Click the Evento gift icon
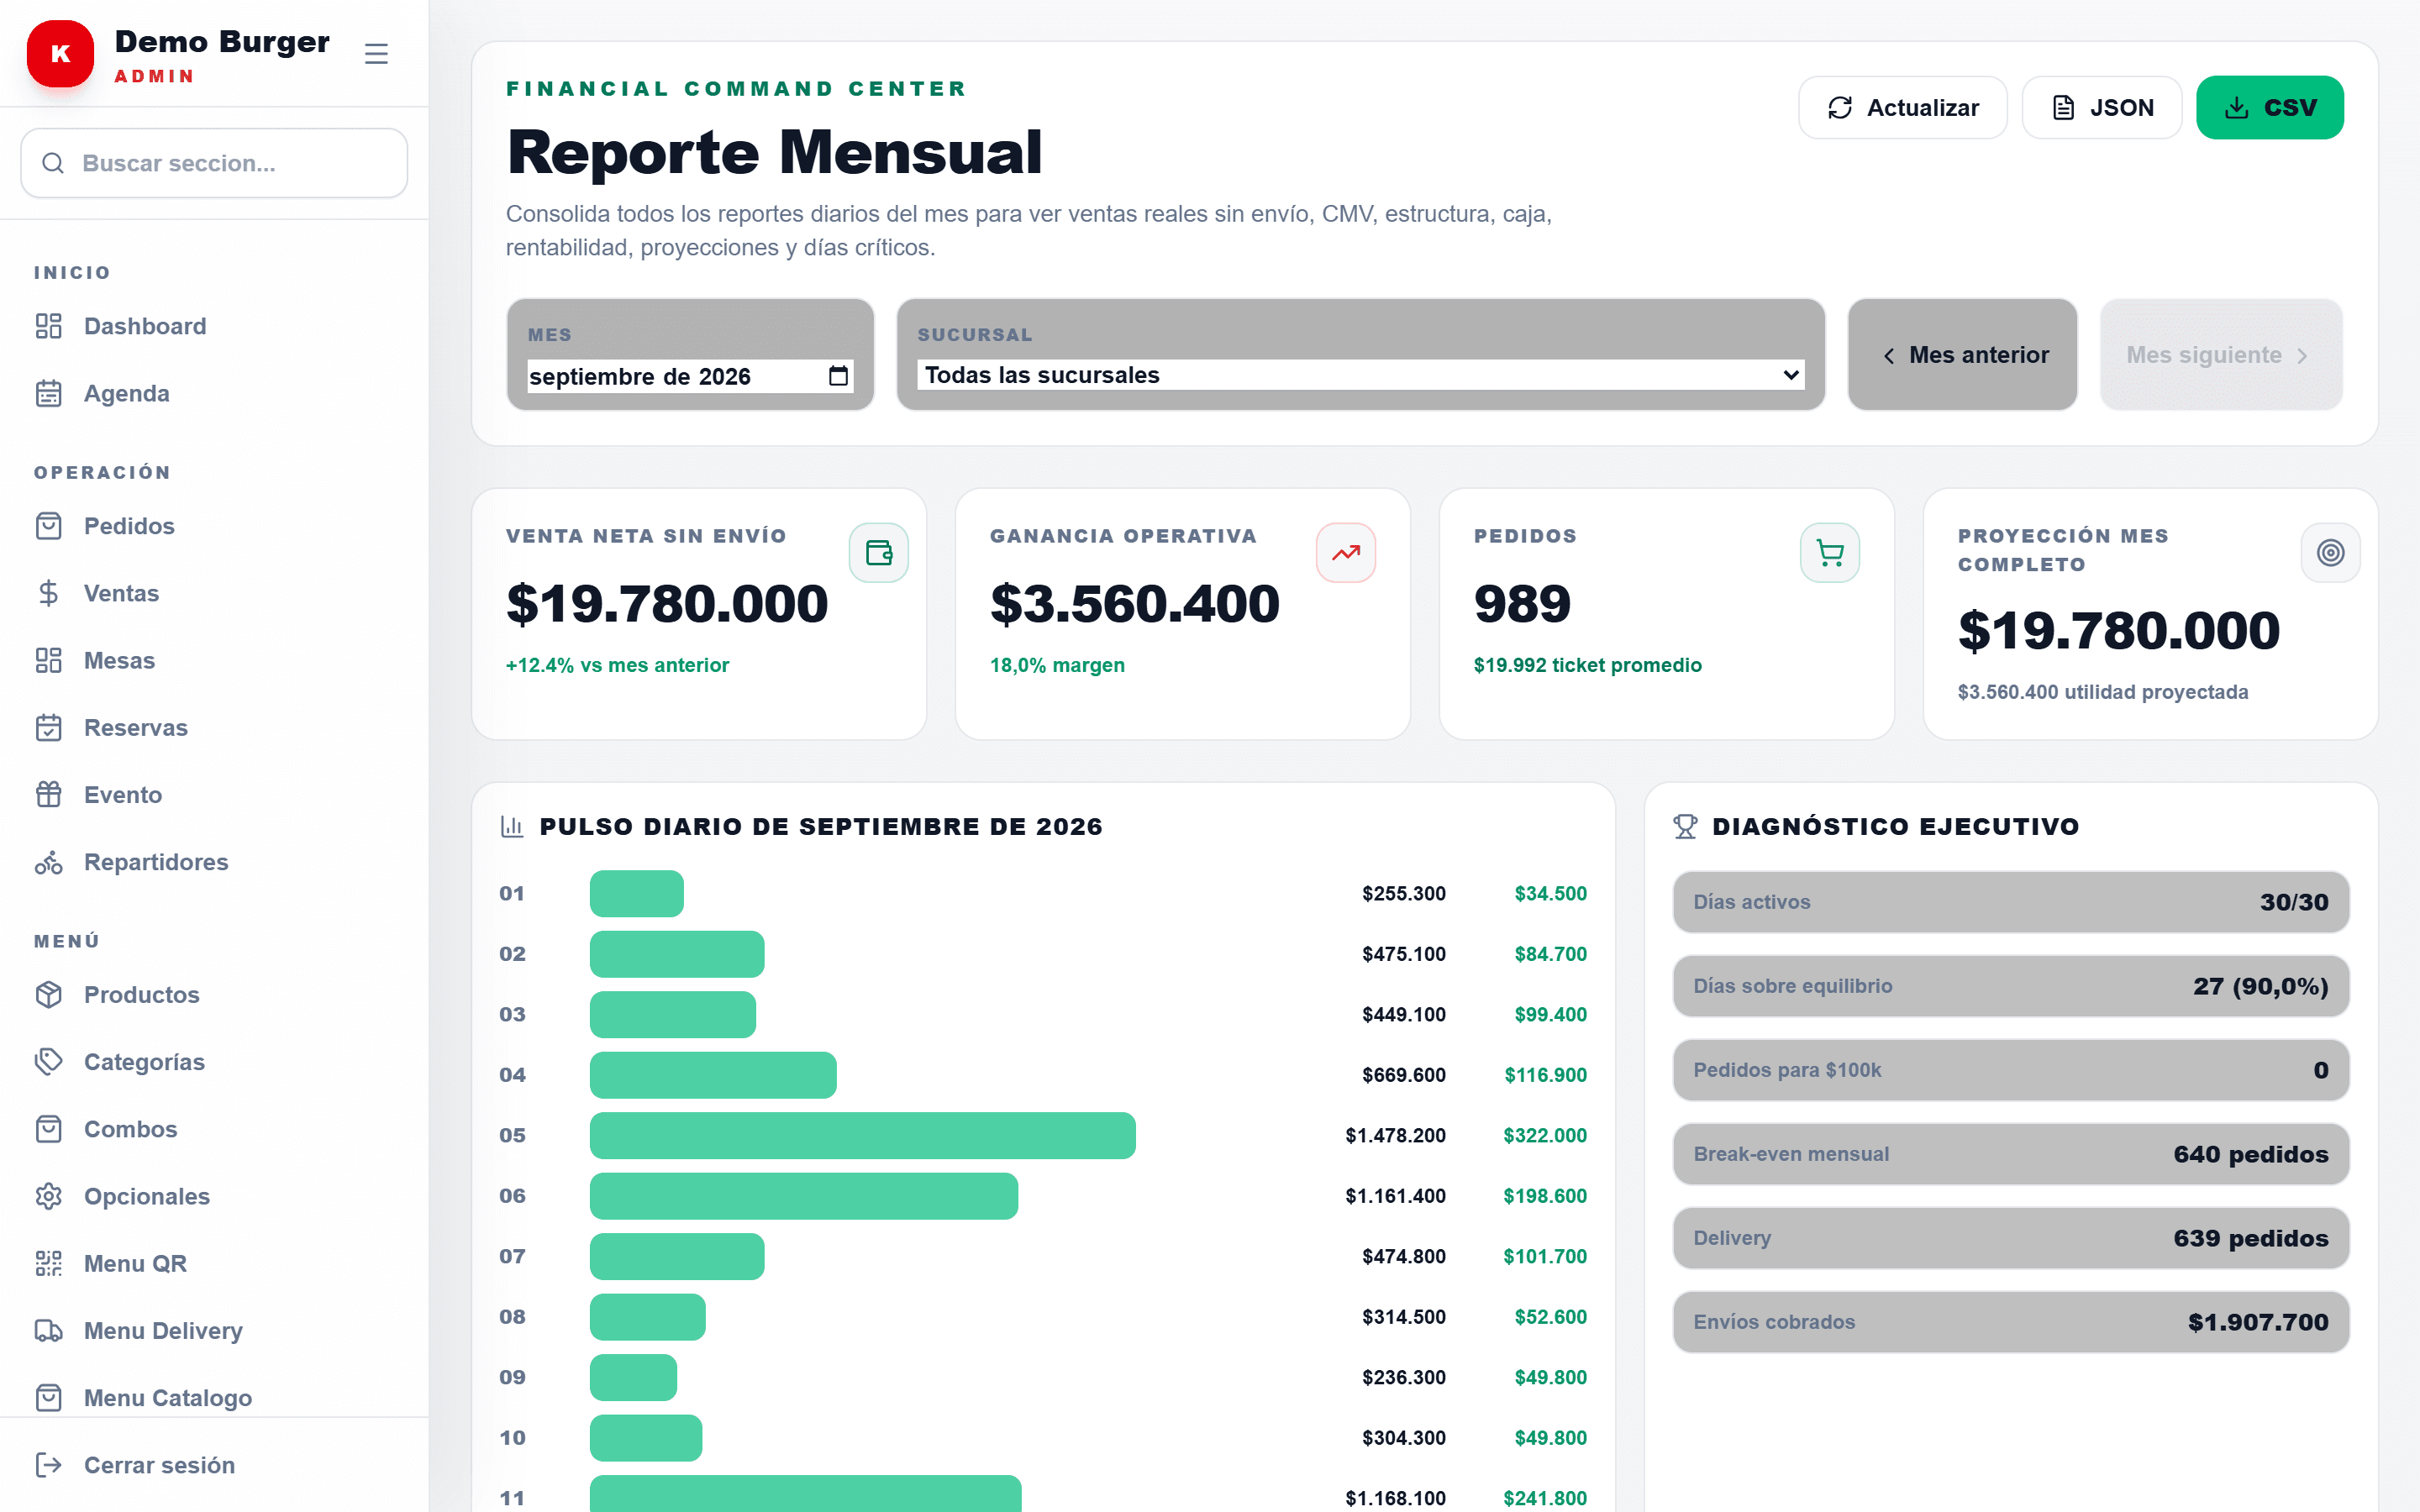The width and height of the screenshot is (2420, 1512). tap(49, 795)
